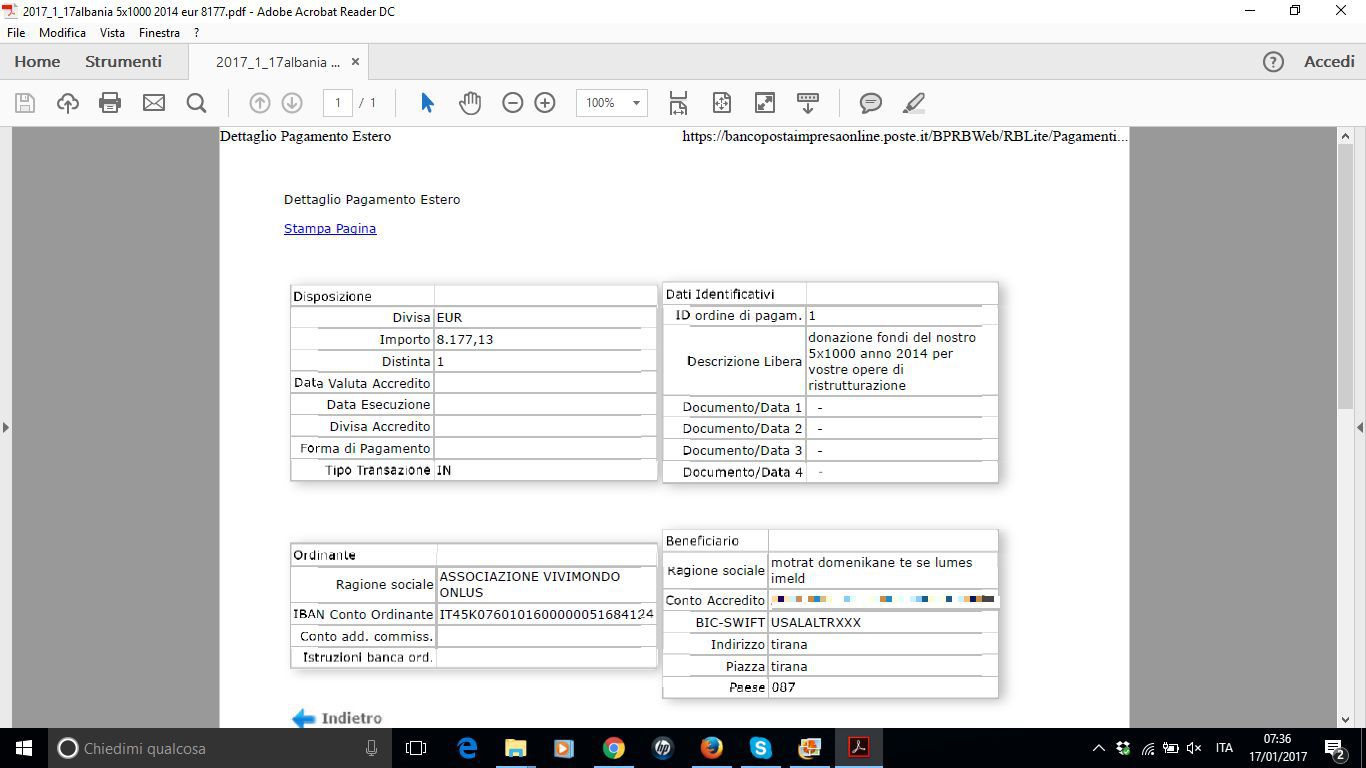The width and height of the screenshot is (1366, 768).
Task: Click the Accedi sign-in button
Action: (1328, 62)
